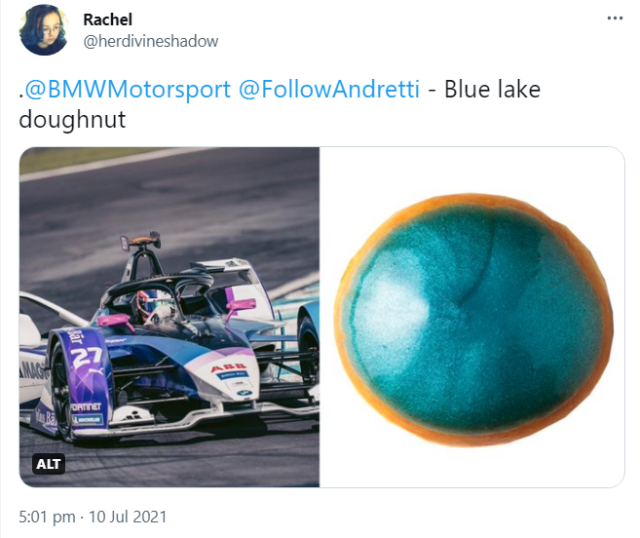Open the blue lake doughnut image

[x=472, y=317]
